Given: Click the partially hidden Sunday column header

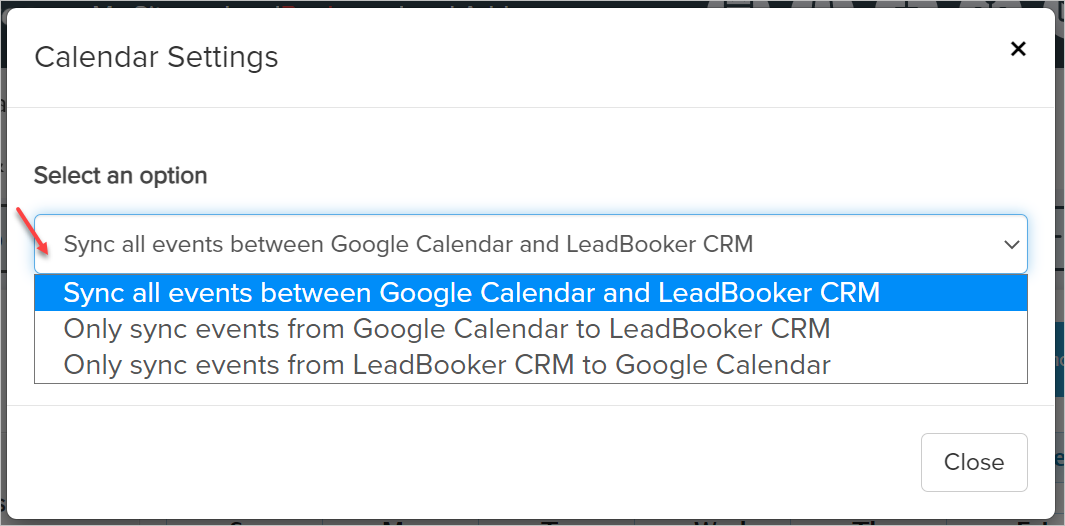Looking at the screenshot, I should click(237, 521).
